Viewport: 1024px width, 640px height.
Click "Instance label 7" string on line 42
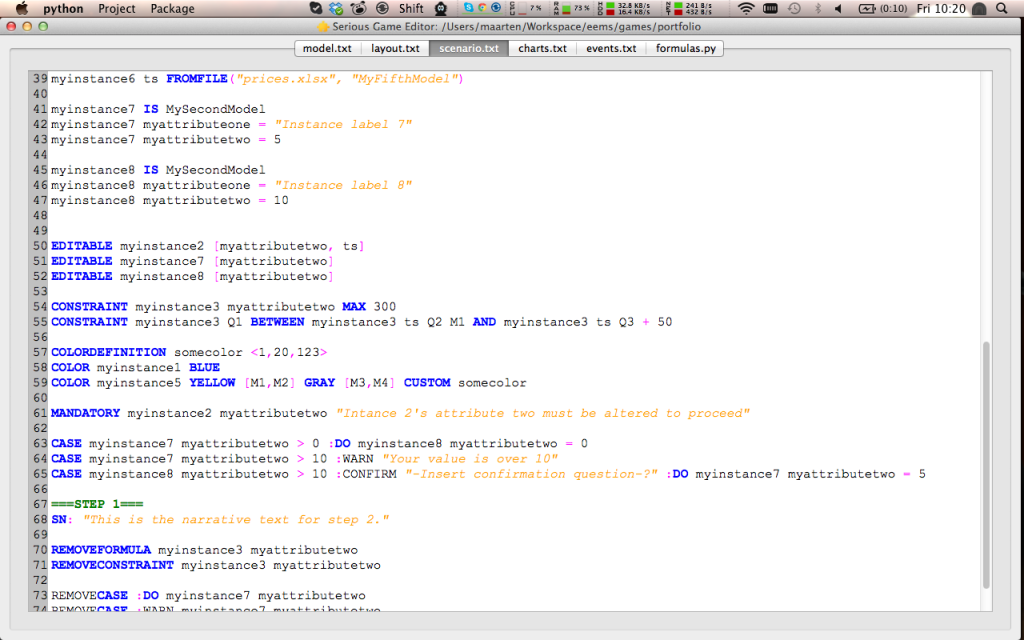(344, 124)
